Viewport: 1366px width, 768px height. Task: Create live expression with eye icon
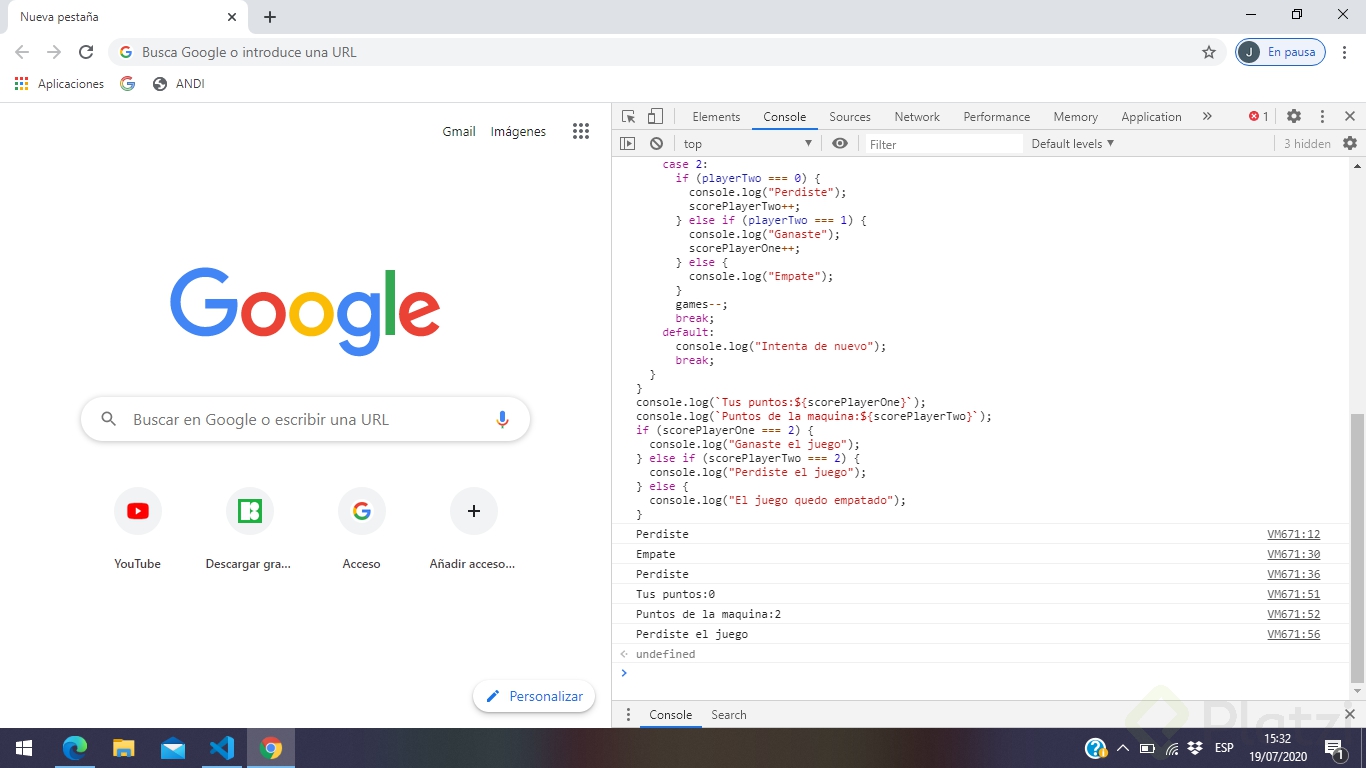[x=840, y=144]
